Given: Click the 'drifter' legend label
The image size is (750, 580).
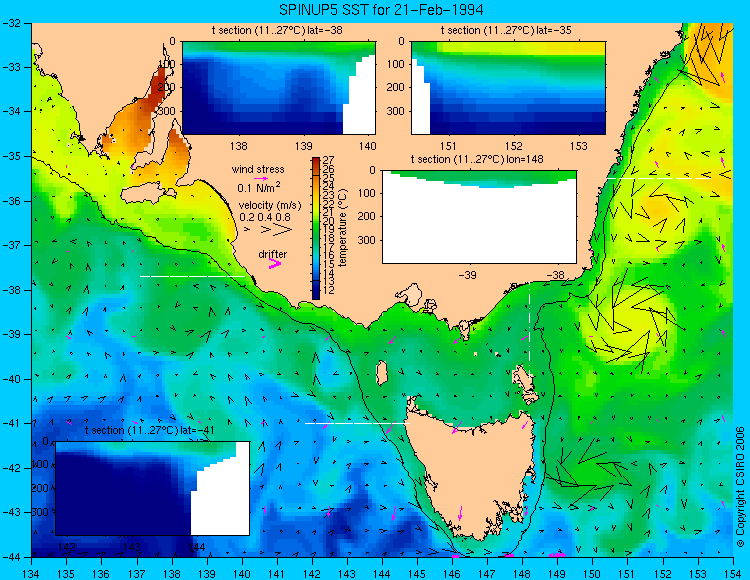Looking at the screenshot, I should click(x=273, y=254).
